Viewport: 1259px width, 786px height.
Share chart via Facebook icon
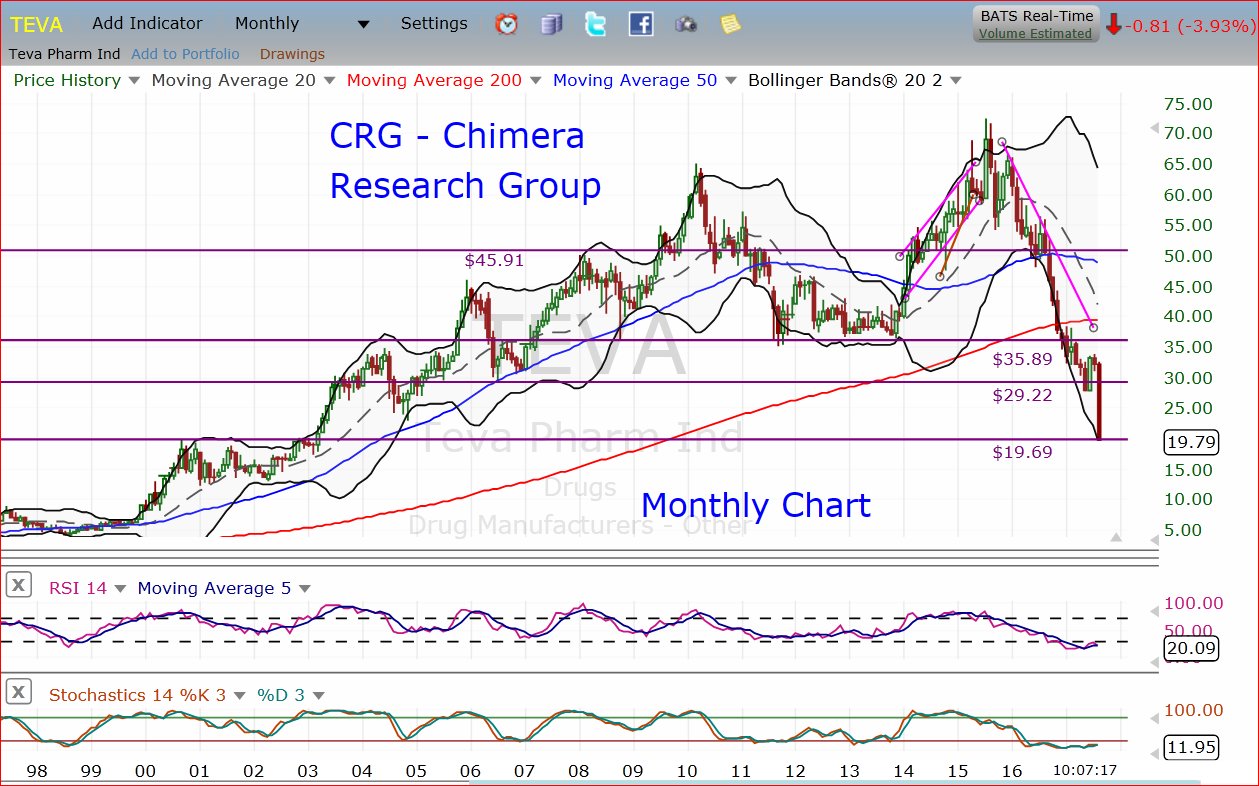(641, 24)
